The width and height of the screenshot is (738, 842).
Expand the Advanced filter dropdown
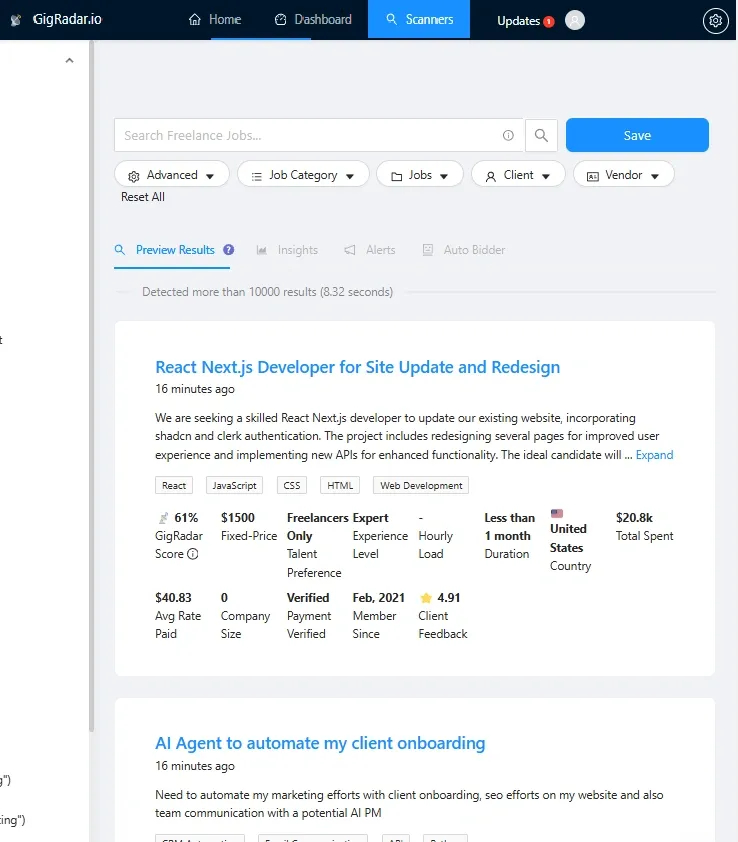(172, 175)
